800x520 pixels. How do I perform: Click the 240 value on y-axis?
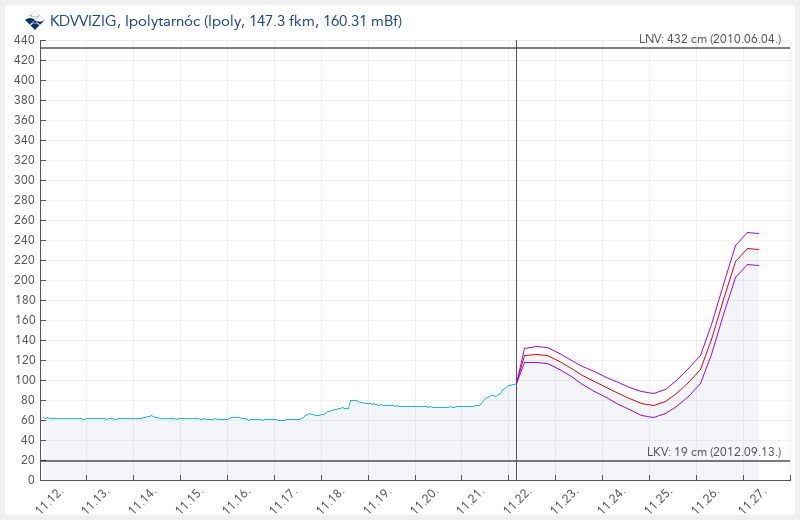coord(25,240)
